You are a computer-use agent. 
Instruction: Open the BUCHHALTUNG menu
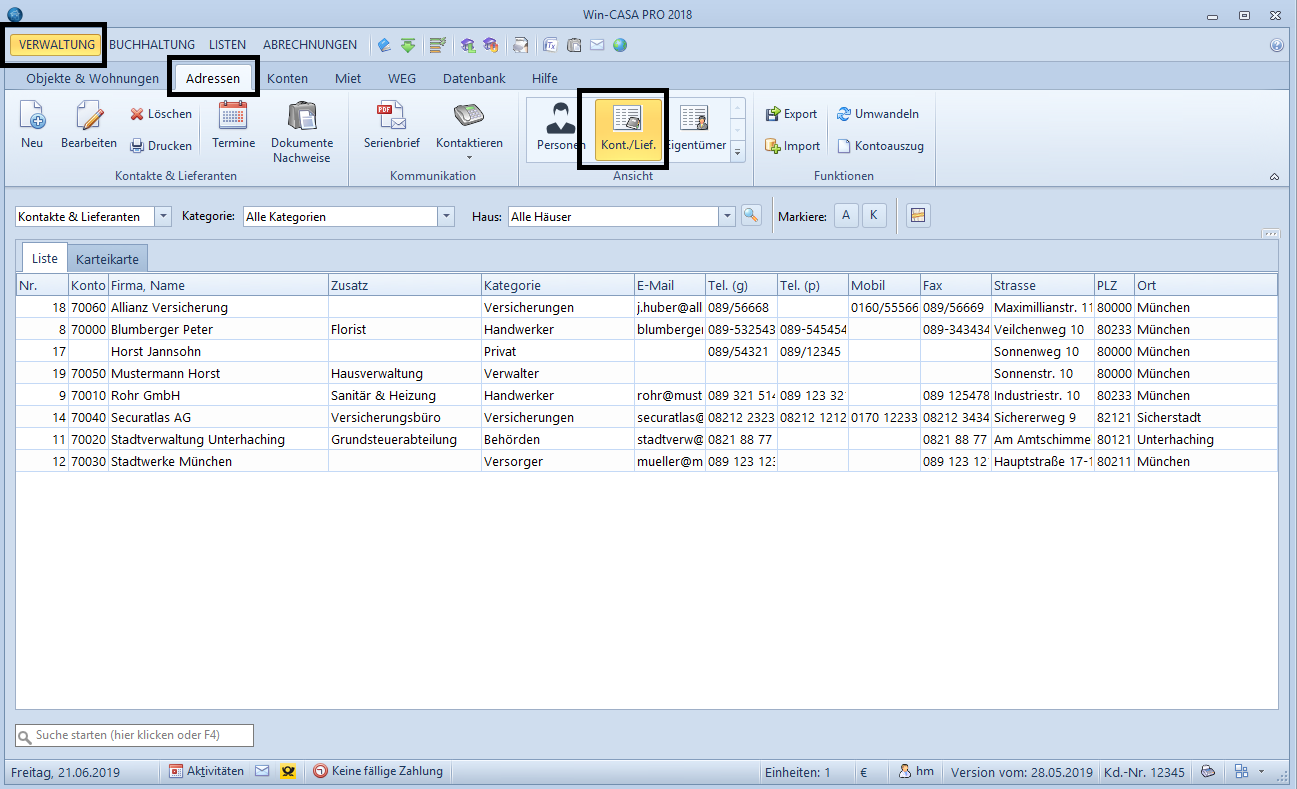point(152,45)
